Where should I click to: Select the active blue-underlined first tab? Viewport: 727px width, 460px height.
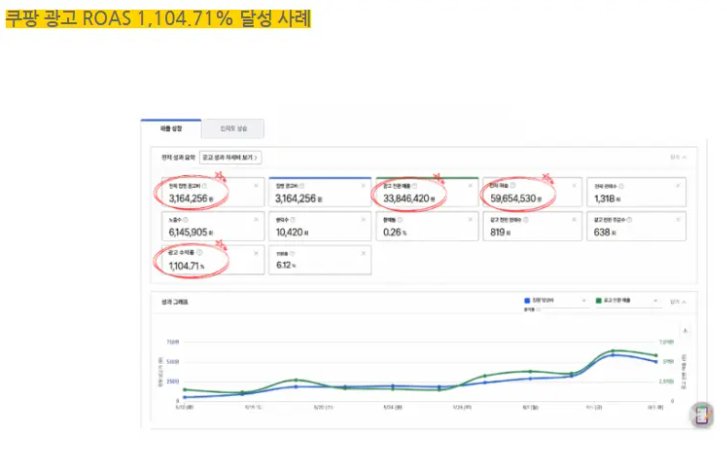171,128
